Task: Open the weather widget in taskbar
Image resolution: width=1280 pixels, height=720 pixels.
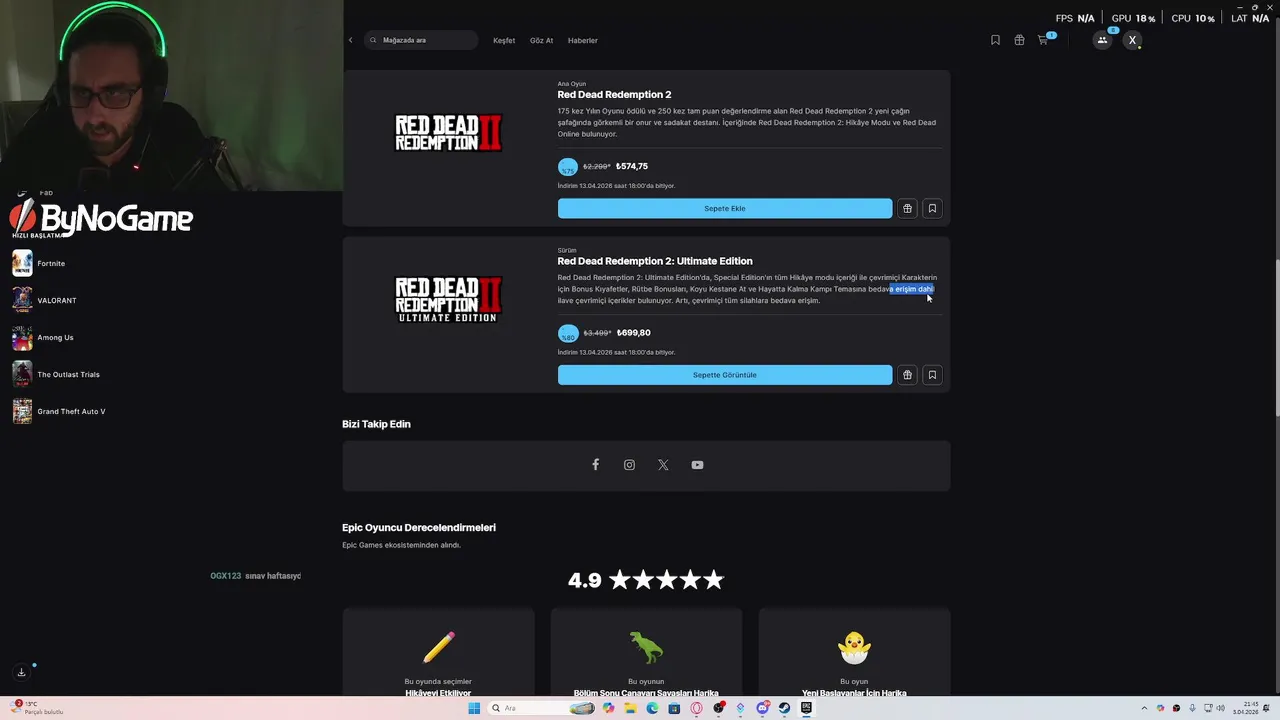Action: click(38, 708)
